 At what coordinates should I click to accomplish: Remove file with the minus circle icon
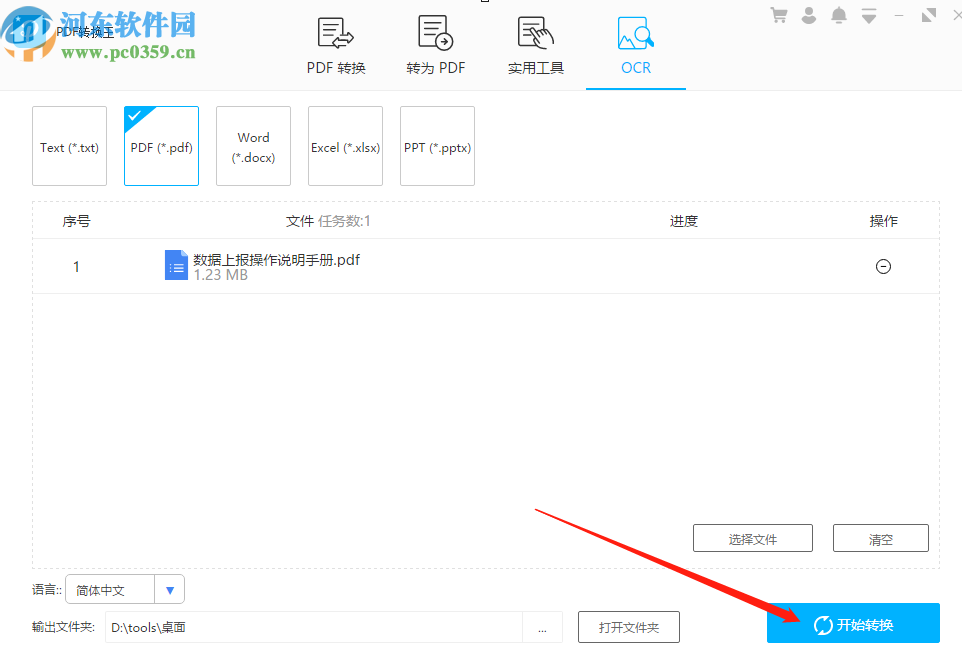coord(883,266)
